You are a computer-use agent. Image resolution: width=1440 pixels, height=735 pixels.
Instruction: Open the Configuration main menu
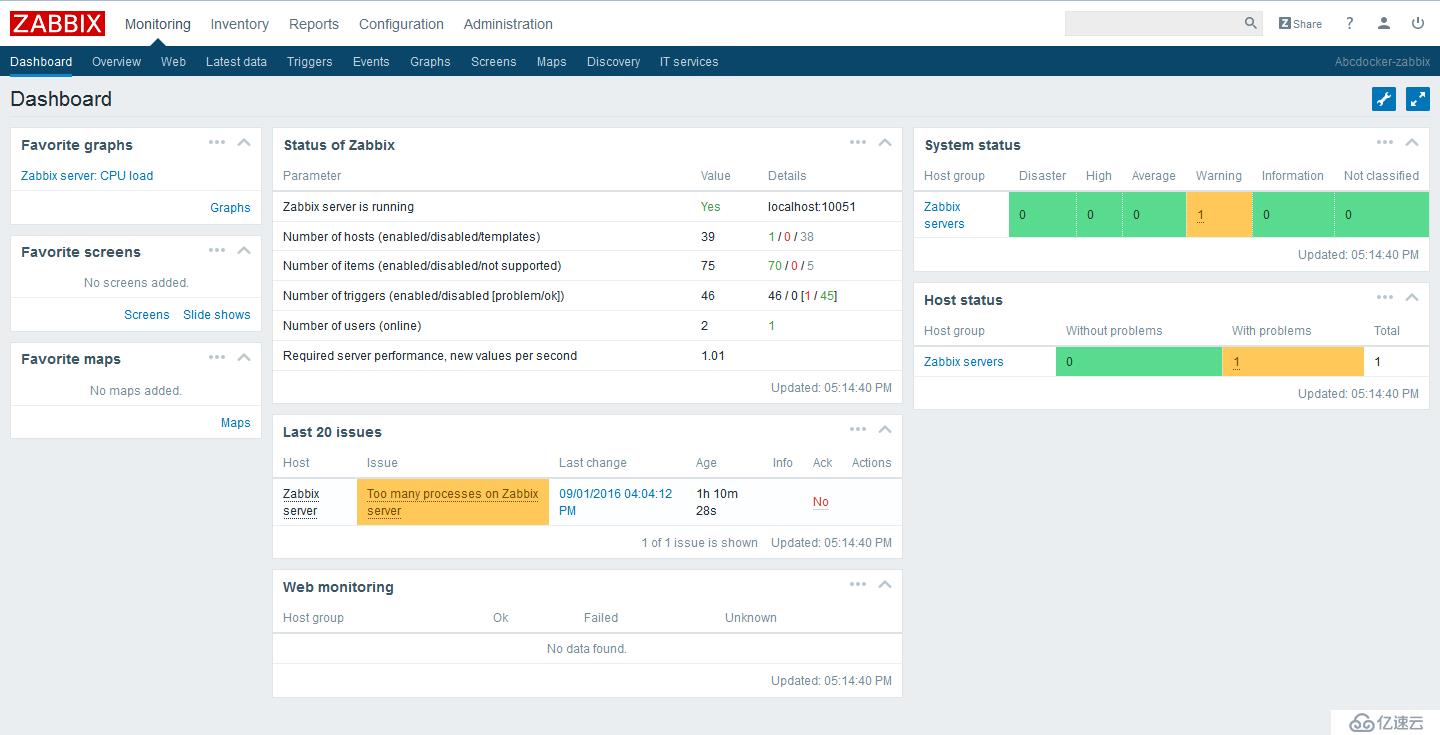click(401, 24)
